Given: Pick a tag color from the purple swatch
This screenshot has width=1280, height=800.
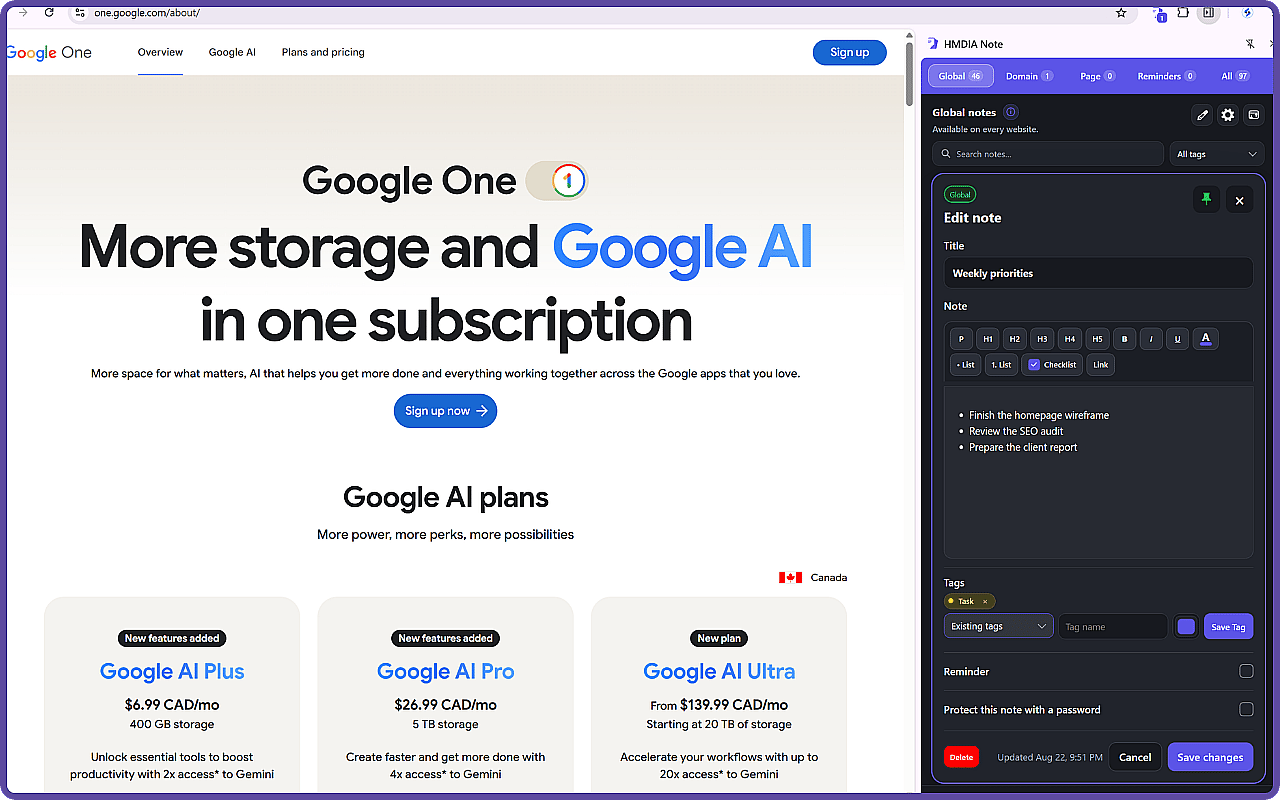Looking at the screenshot, I should [1186, 627].
